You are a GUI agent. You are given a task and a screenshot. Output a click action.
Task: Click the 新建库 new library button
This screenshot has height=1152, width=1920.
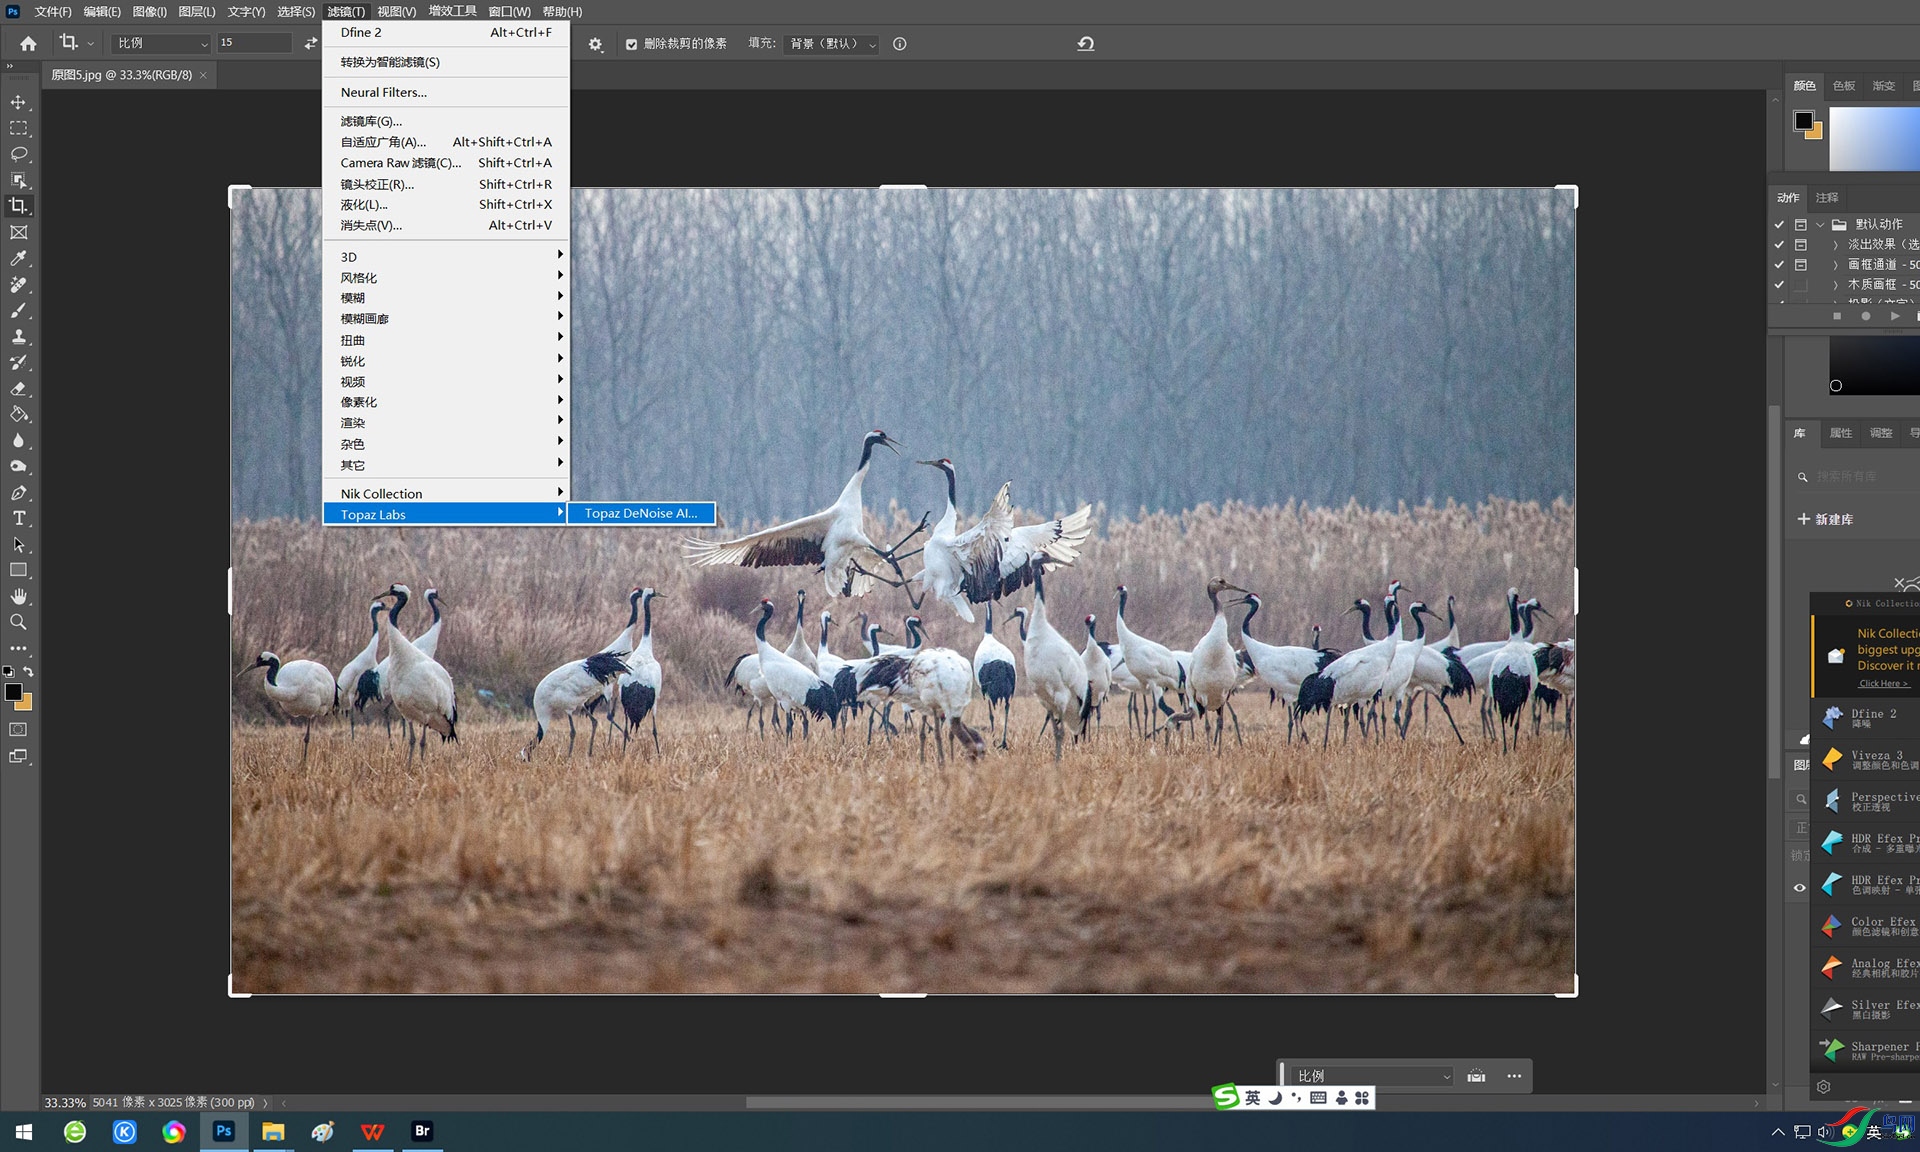[1825, 519]
